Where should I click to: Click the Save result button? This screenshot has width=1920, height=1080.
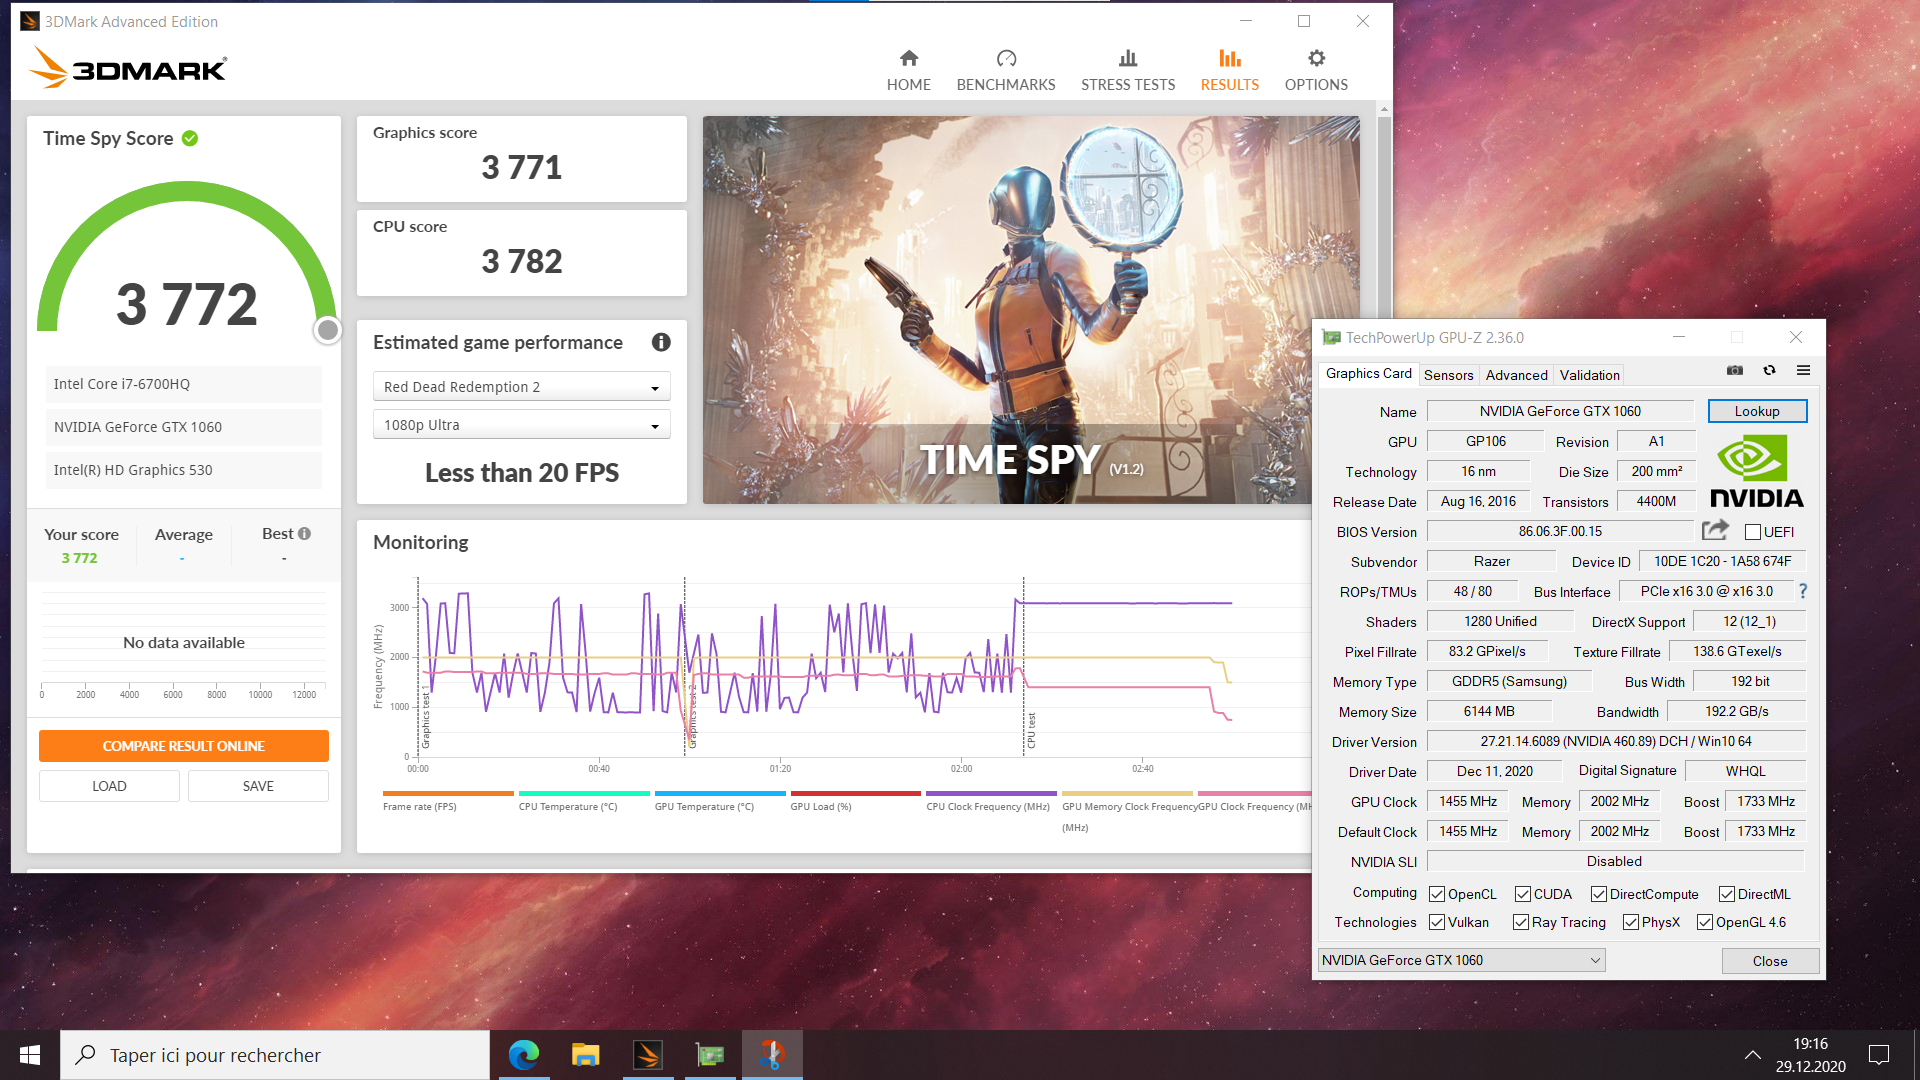tap(258, 786)
